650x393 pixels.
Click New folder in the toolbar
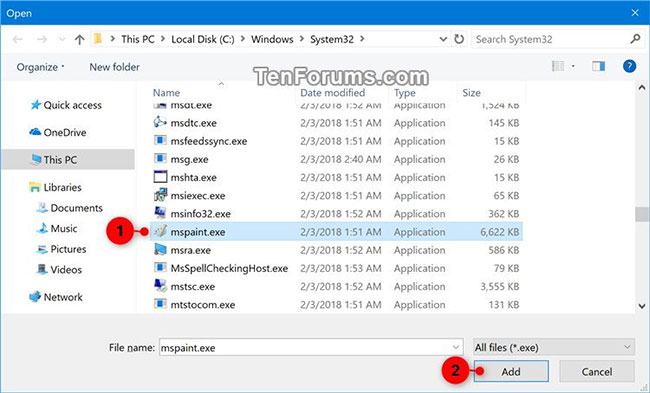[114, 67]
